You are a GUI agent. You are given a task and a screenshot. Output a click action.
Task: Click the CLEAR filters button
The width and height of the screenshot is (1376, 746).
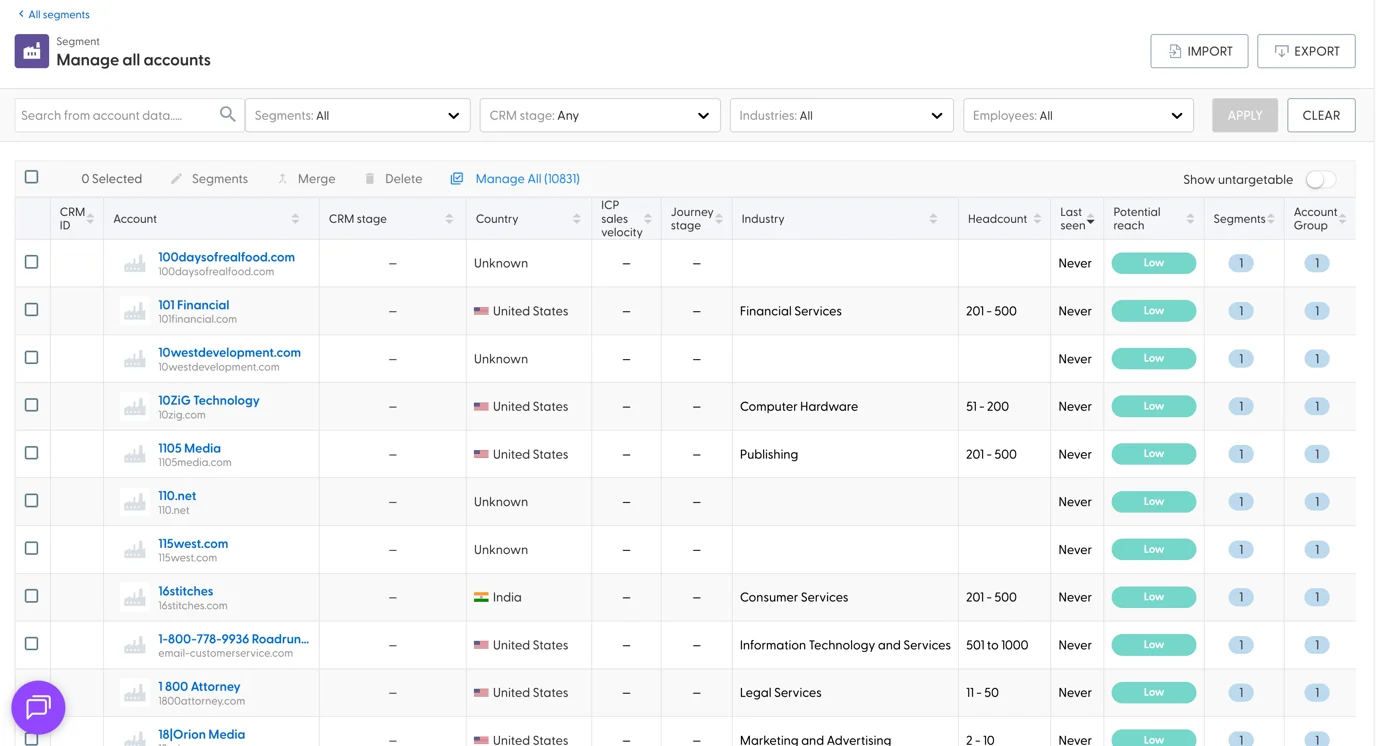click(1321, 115)
